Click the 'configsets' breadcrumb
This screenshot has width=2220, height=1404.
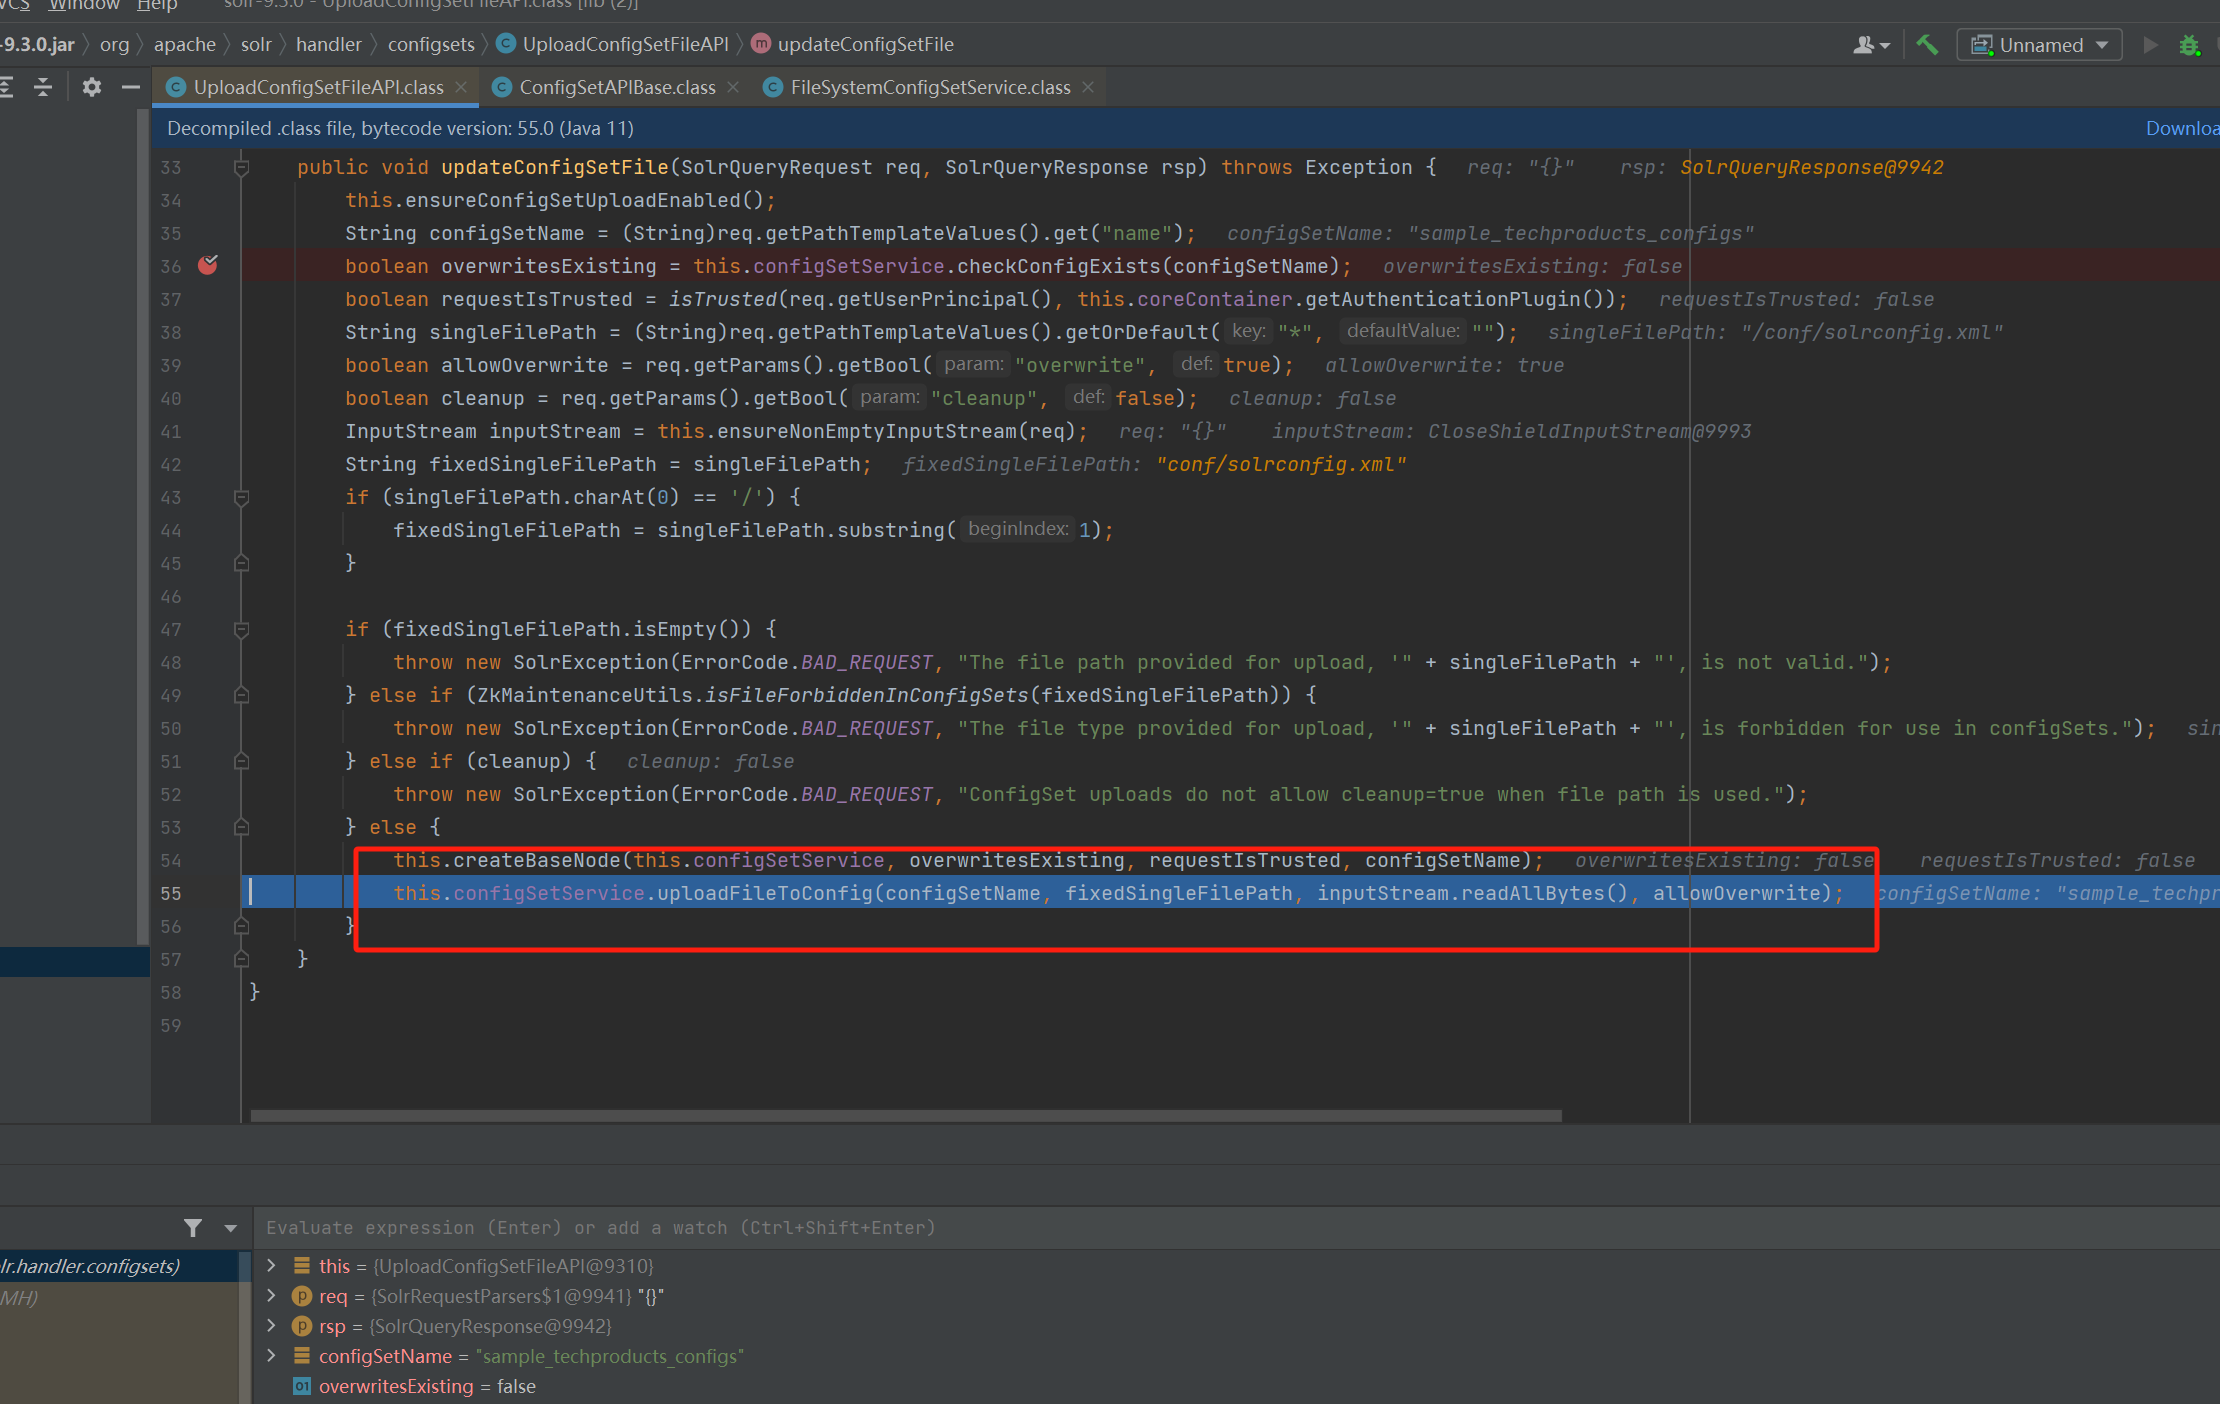[x=431, y=44]
